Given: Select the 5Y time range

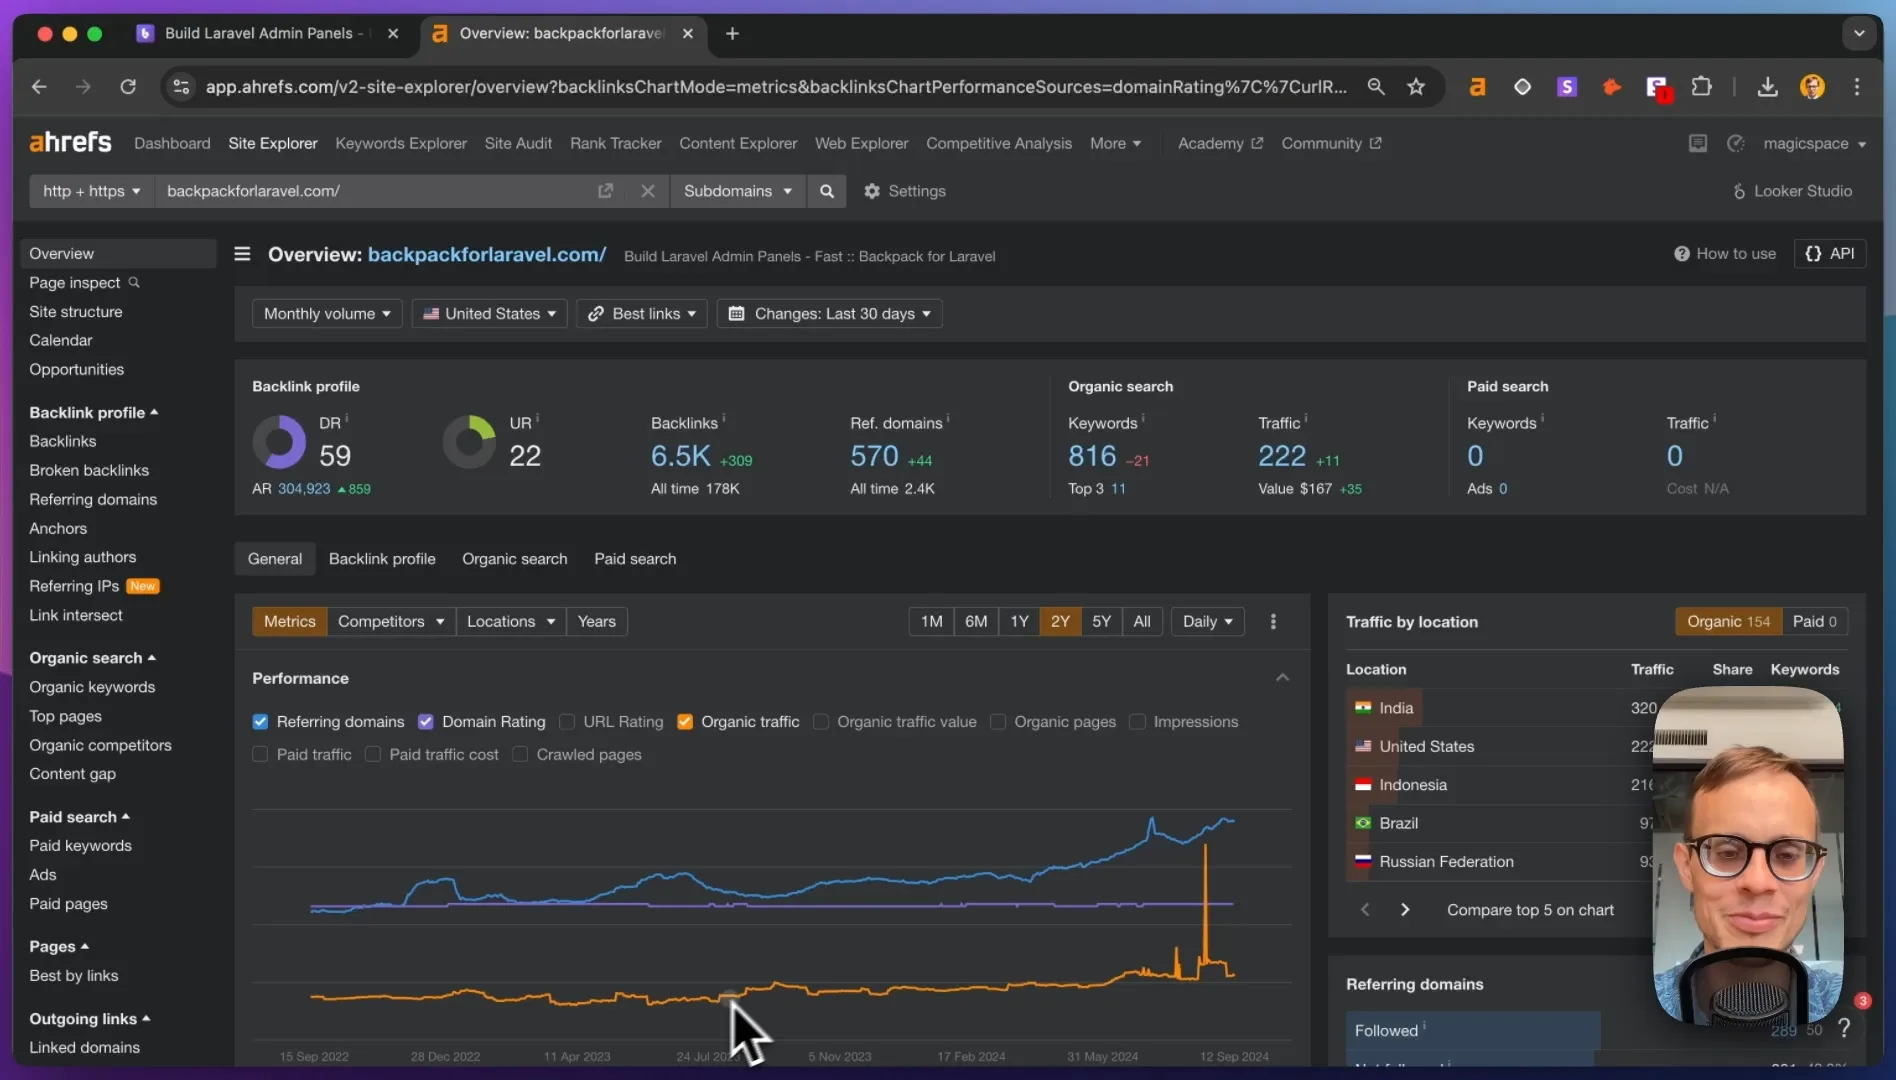Looking at the screenshot, I should (x=1101, y=621).
